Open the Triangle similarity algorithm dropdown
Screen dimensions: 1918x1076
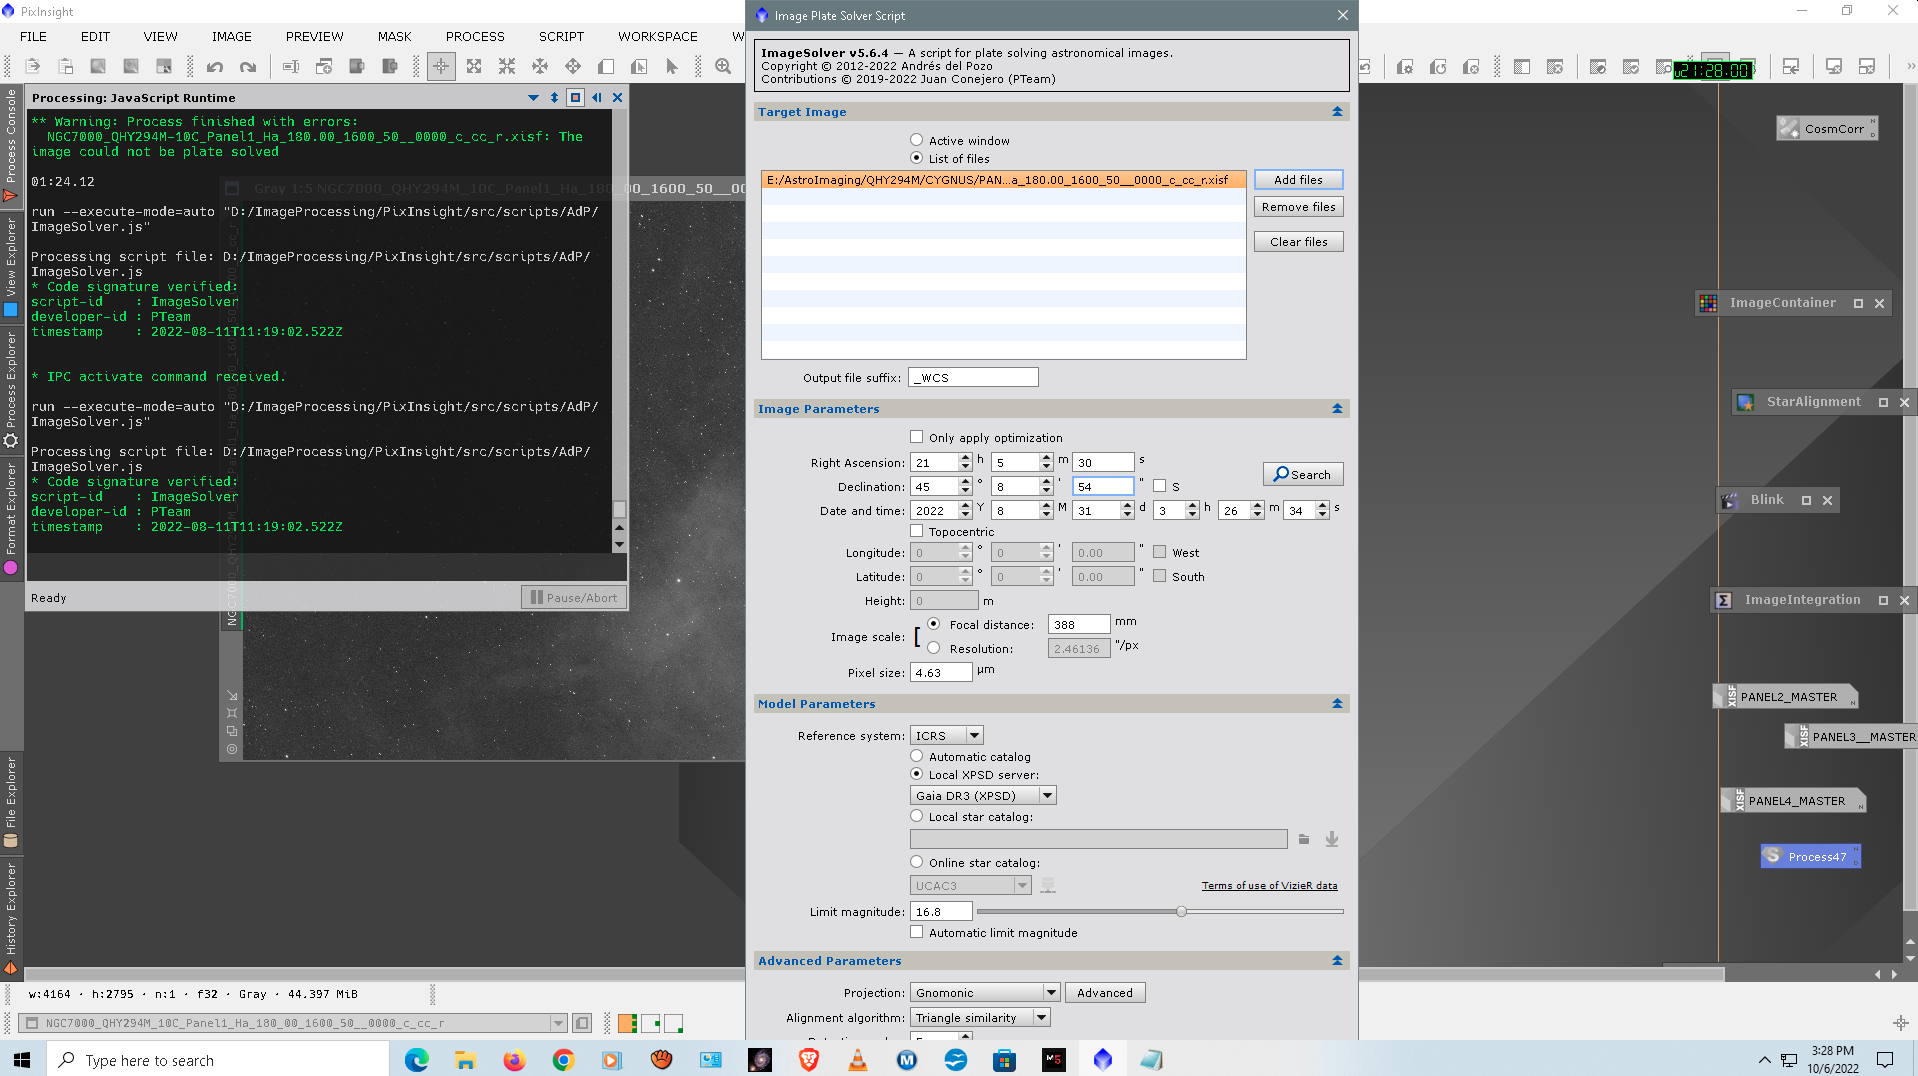pos(979,1017)
